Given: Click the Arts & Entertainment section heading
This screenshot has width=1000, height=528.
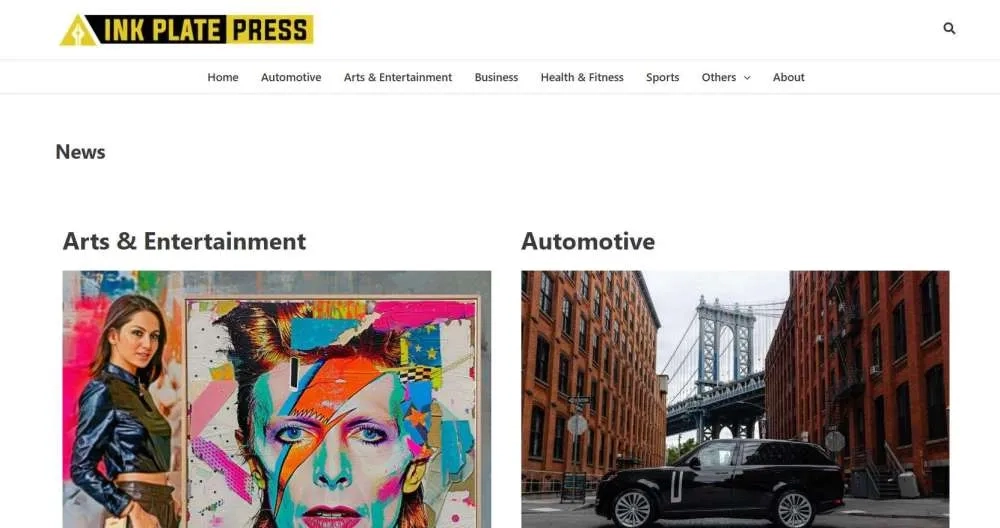Looking at the screenshot, I should tap(184, 241).
